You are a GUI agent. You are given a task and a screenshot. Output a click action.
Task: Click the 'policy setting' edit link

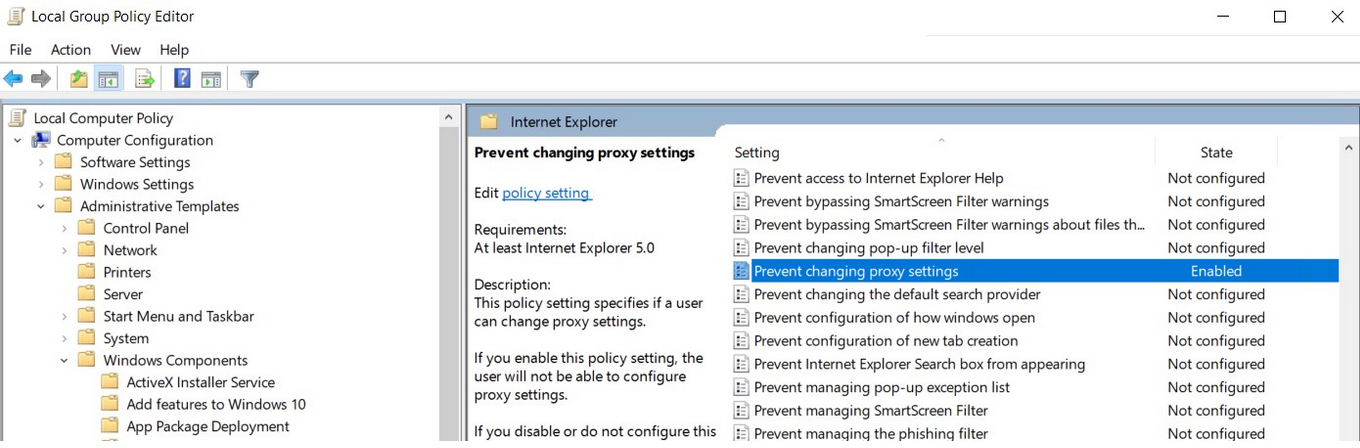click(546, 193)
